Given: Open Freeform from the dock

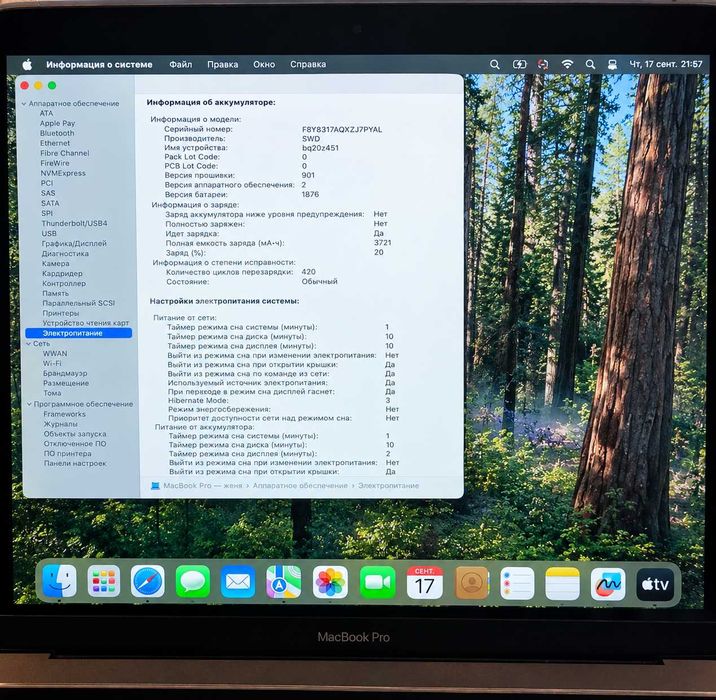Looking at the screenshot, I should click(608, 584).
